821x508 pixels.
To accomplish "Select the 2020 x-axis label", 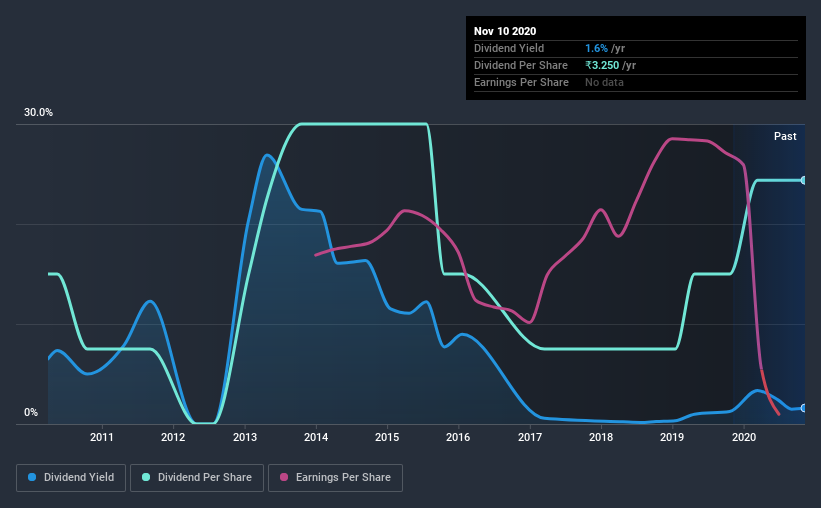I will point(744,437).
